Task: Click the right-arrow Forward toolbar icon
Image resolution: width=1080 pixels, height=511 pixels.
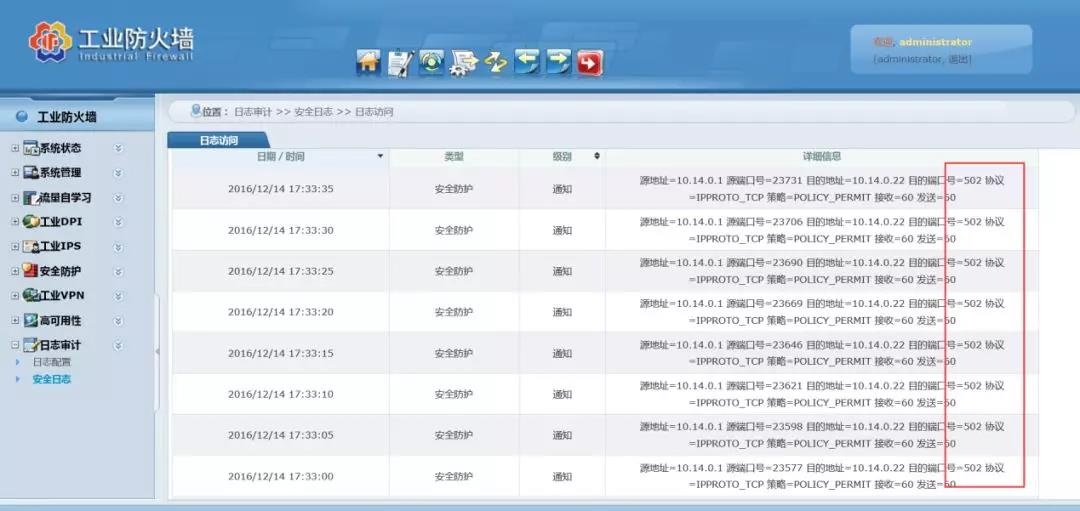Action: click(559, 63)
